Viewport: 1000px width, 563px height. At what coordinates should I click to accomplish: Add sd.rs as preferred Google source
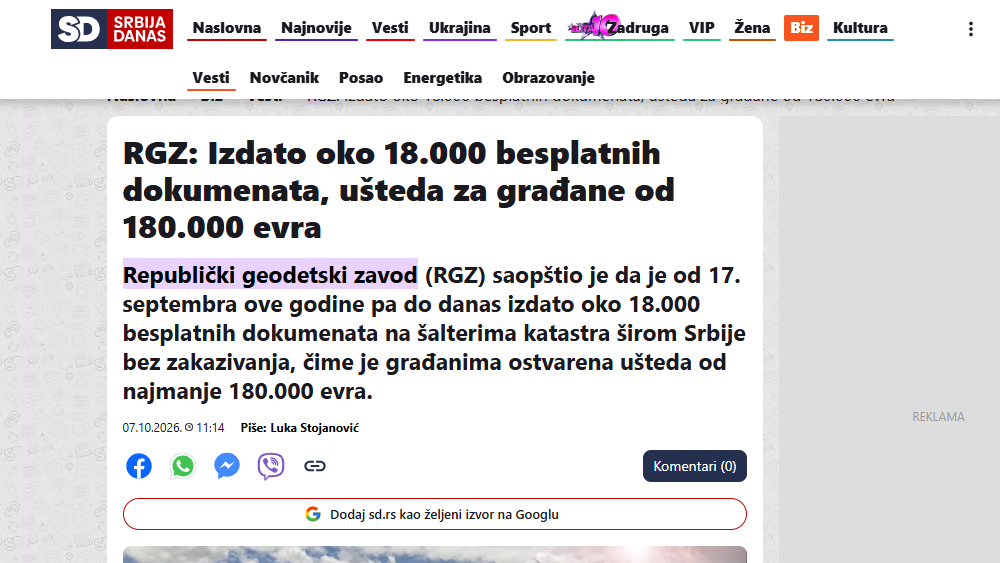click(435, 514)
